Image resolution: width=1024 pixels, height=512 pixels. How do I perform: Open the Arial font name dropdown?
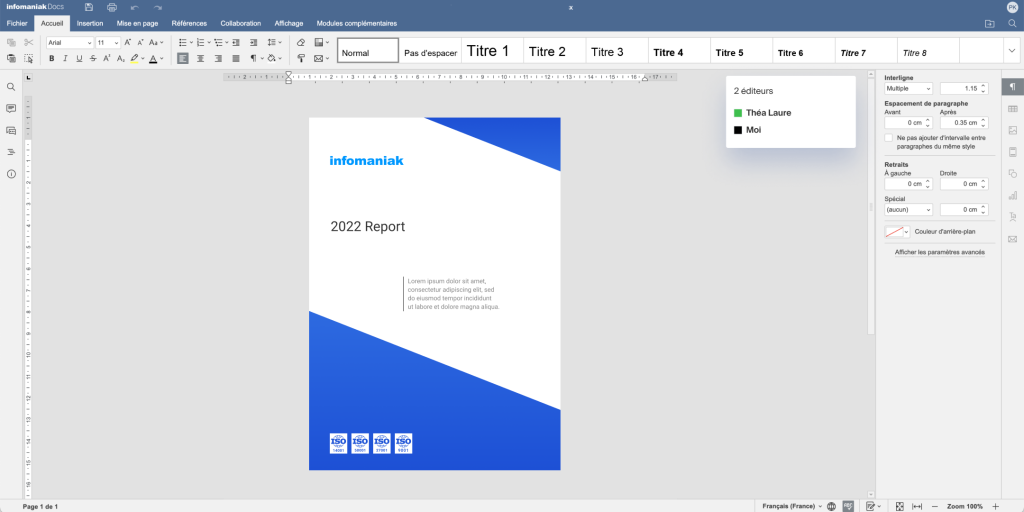tap(89, 43)
